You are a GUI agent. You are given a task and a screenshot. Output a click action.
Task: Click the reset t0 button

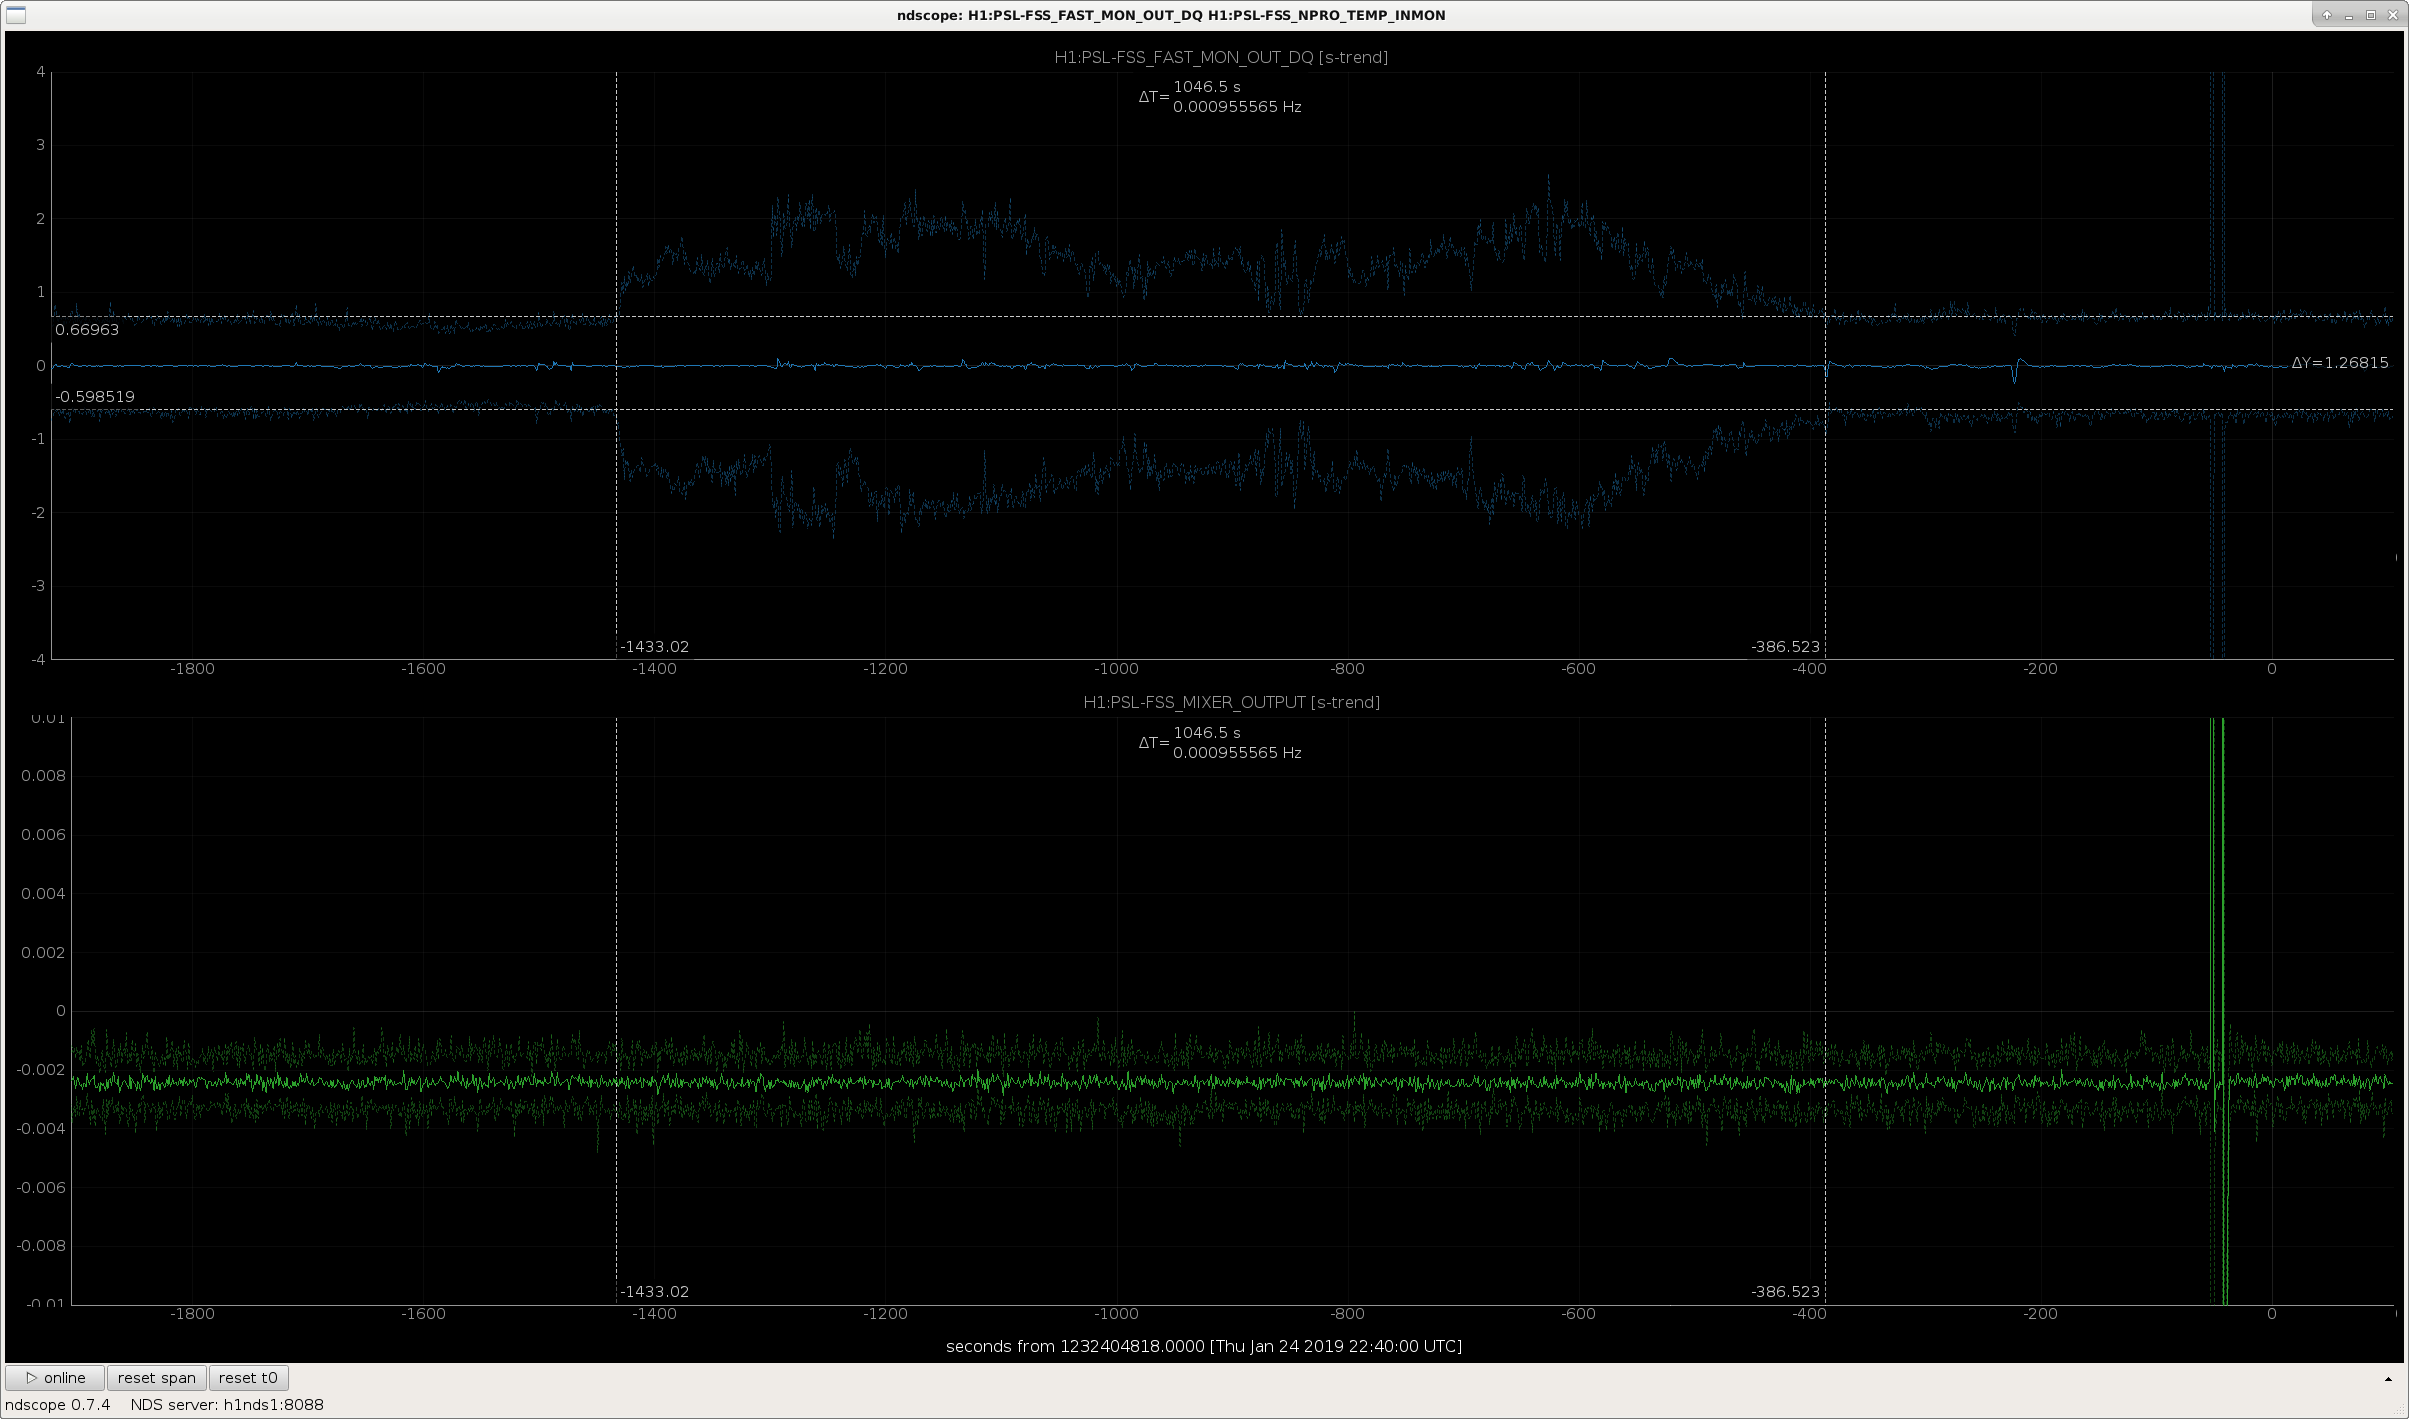tap(248, 1378)
